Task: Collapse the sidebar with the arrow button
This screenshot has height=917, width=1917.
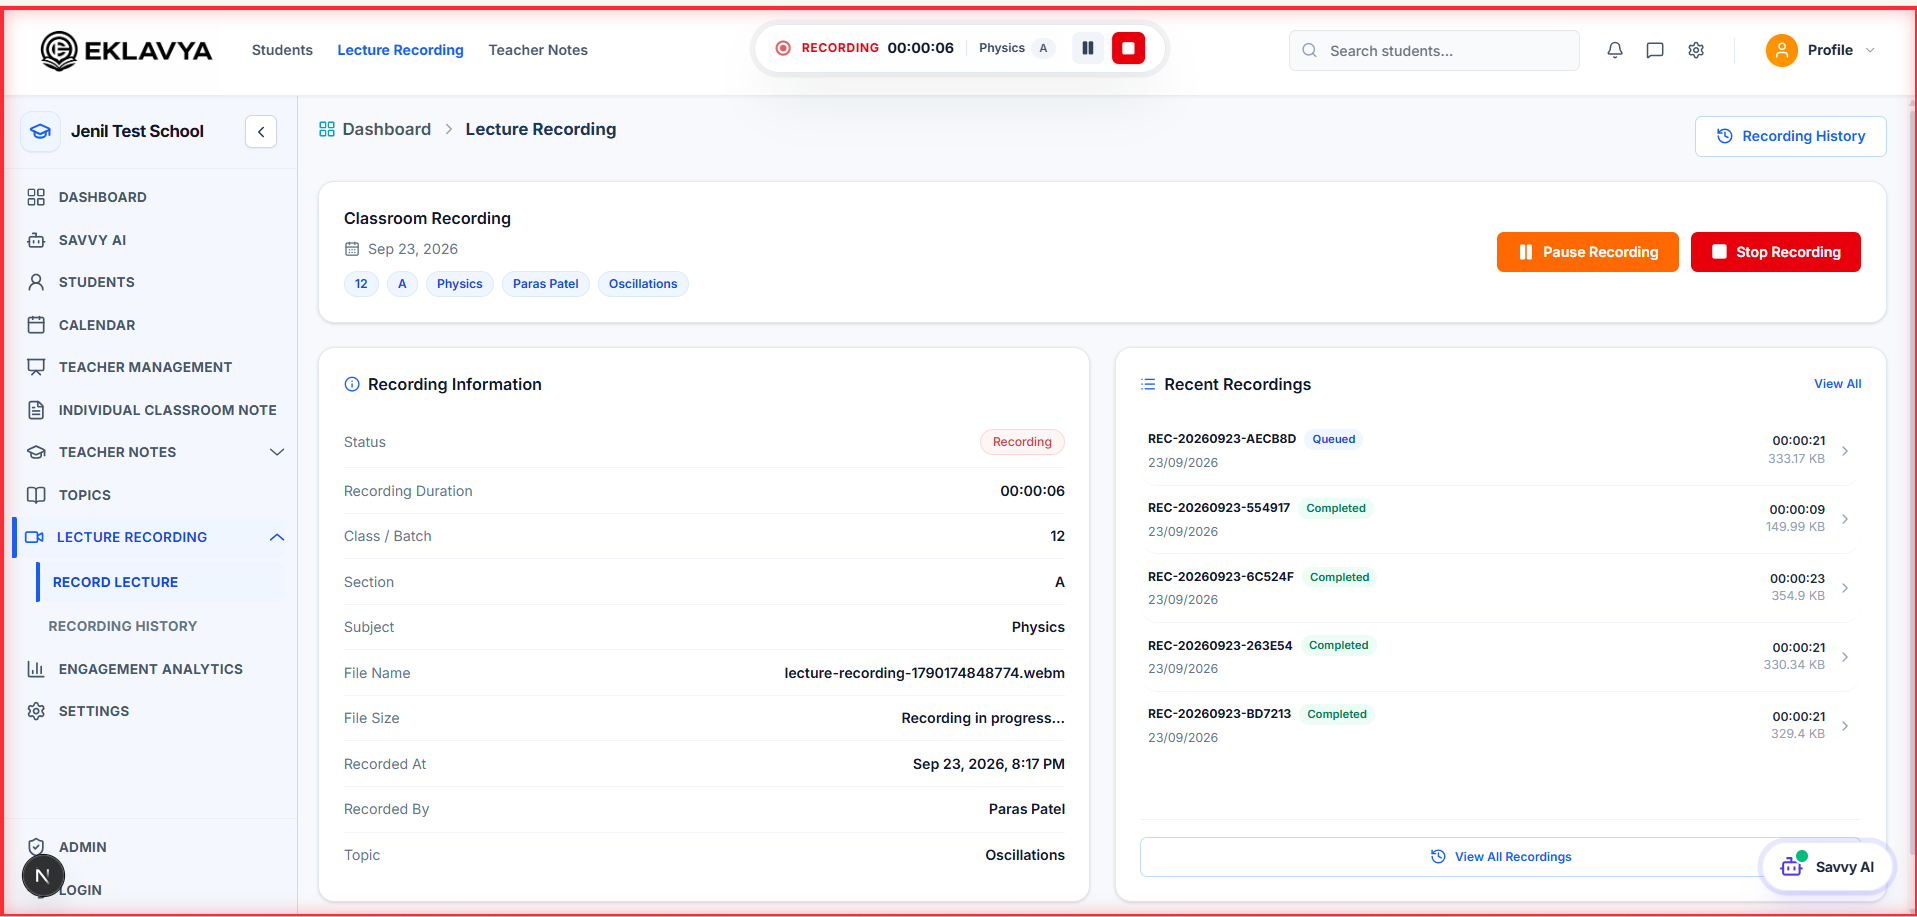Action: pos(261,131)
